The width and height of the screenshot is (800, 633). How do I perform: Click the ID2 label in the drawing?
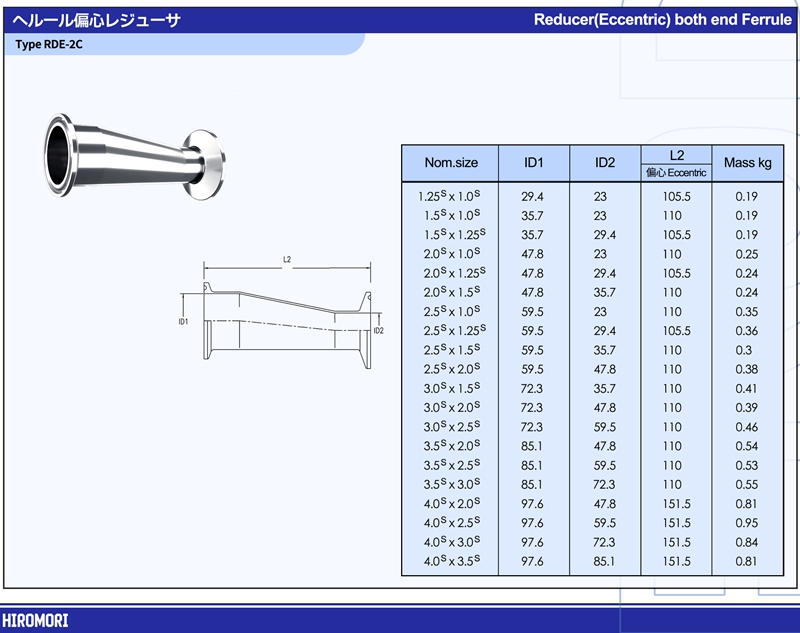pyautogui.click(x=378, y=330)
